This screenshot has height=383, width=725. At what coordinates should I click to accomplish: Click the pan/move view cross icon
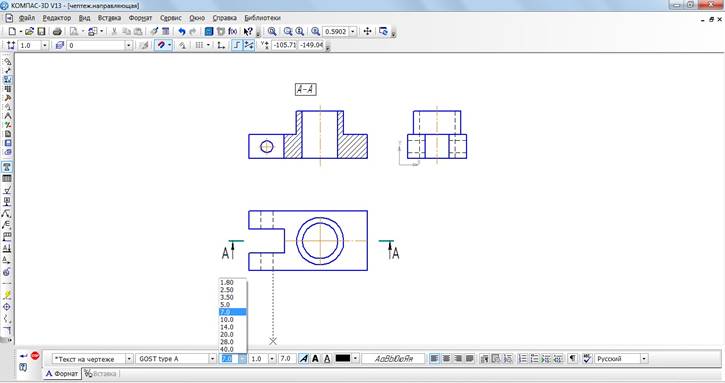(x=368, y=31)
